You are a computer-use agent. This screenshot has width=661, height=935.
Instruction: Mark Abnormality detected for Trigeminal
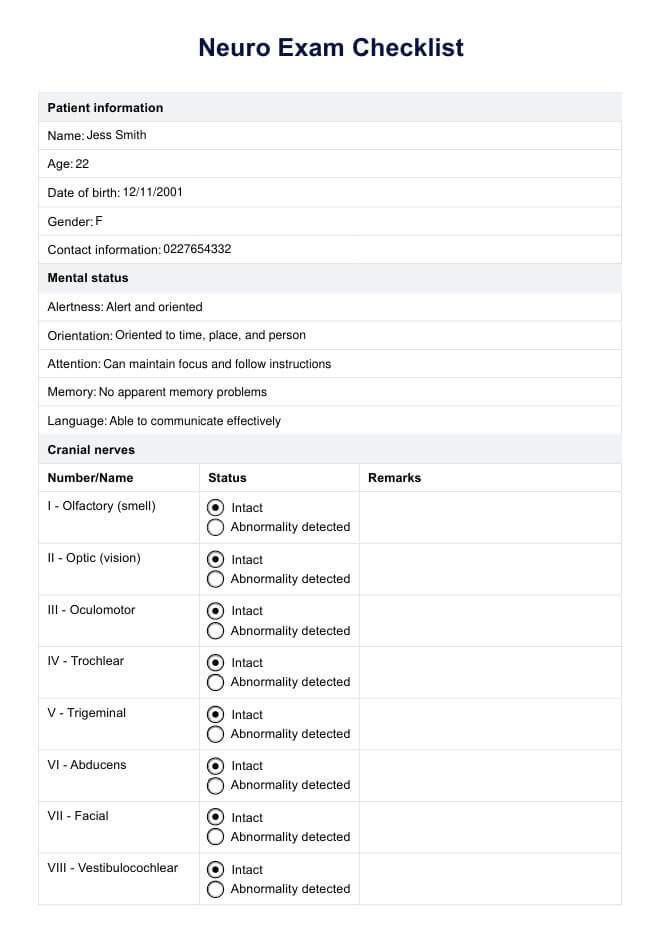pyautogui.click(x=215, y=734)
